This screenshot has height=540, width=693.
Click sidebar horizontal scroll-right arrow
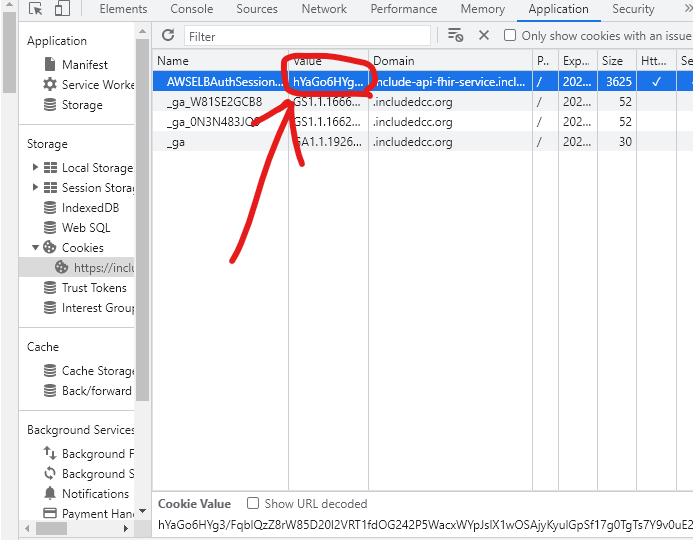126,528
